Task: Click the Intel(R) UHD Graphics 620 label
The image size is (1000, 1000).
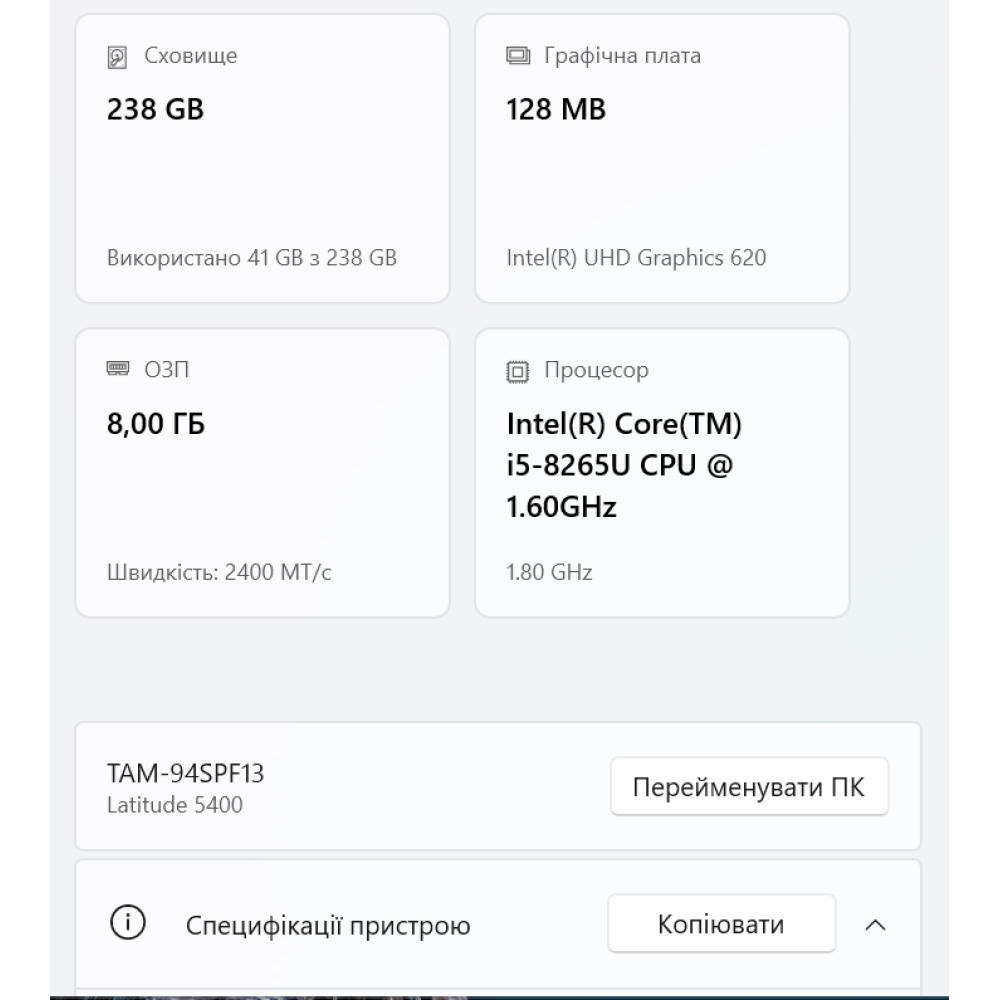Action: point(635,257)
